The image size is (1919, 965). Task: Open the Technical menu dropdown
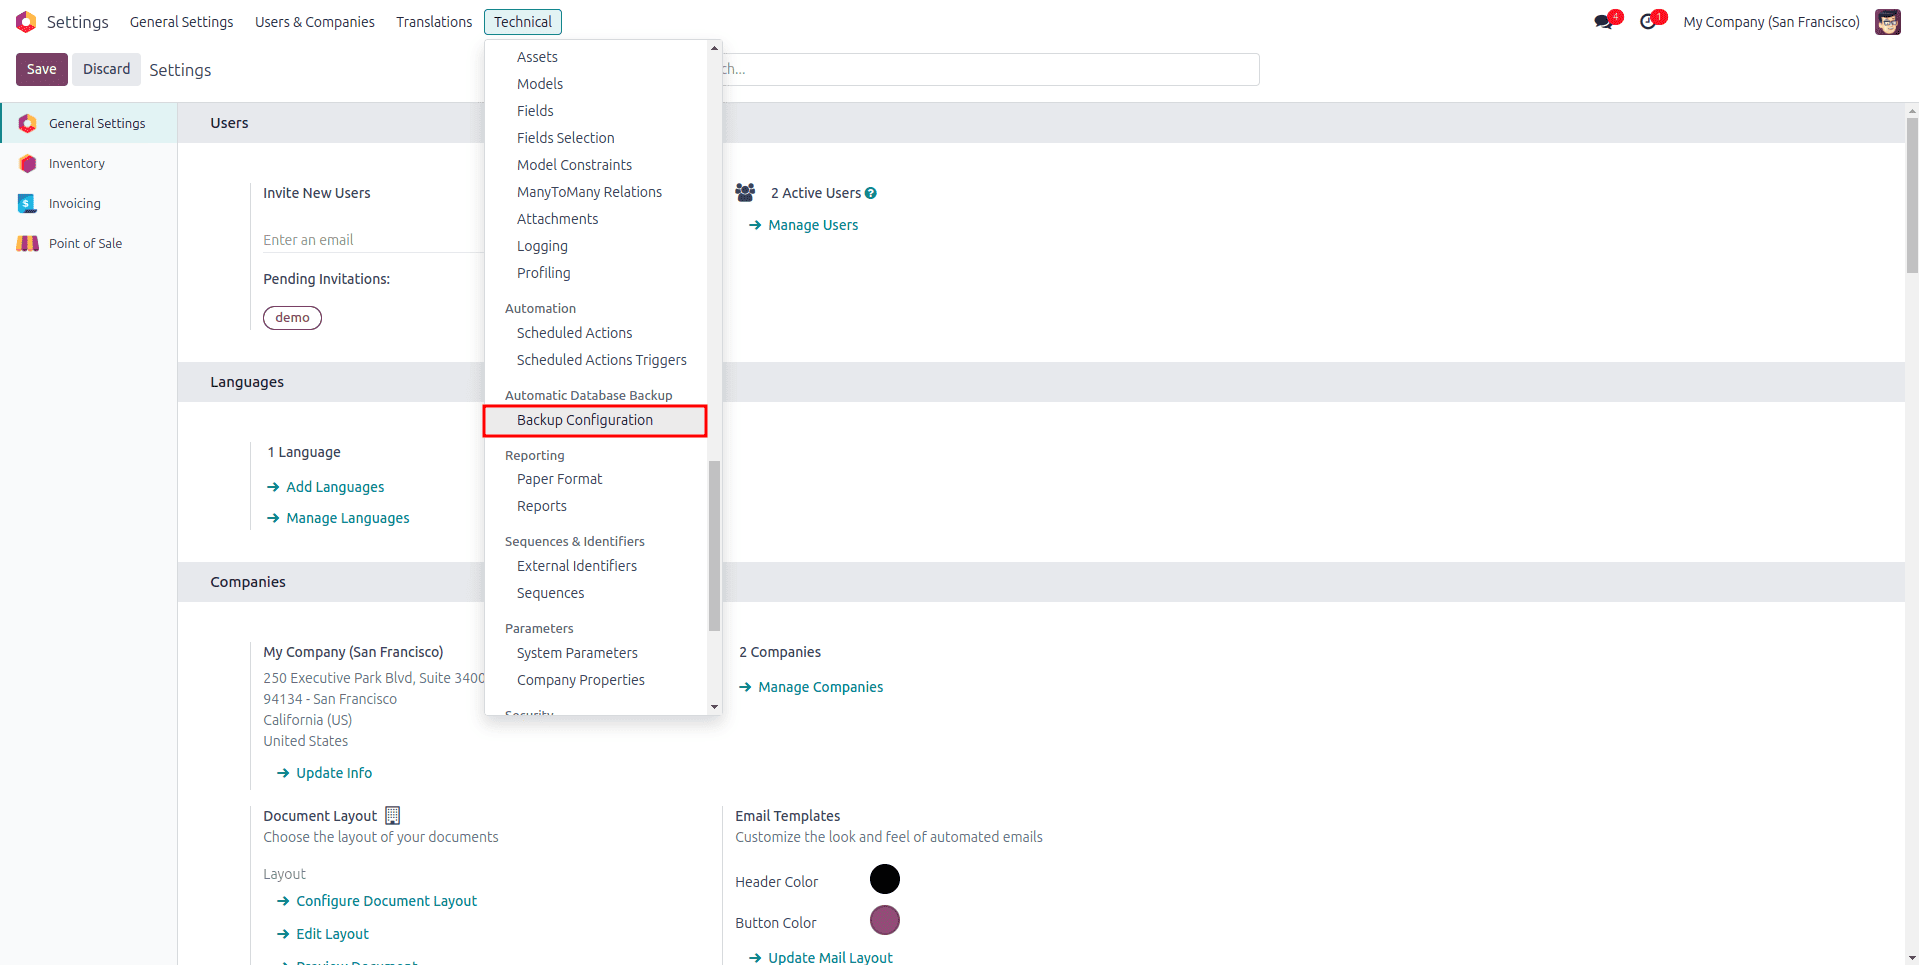point(522,22)
